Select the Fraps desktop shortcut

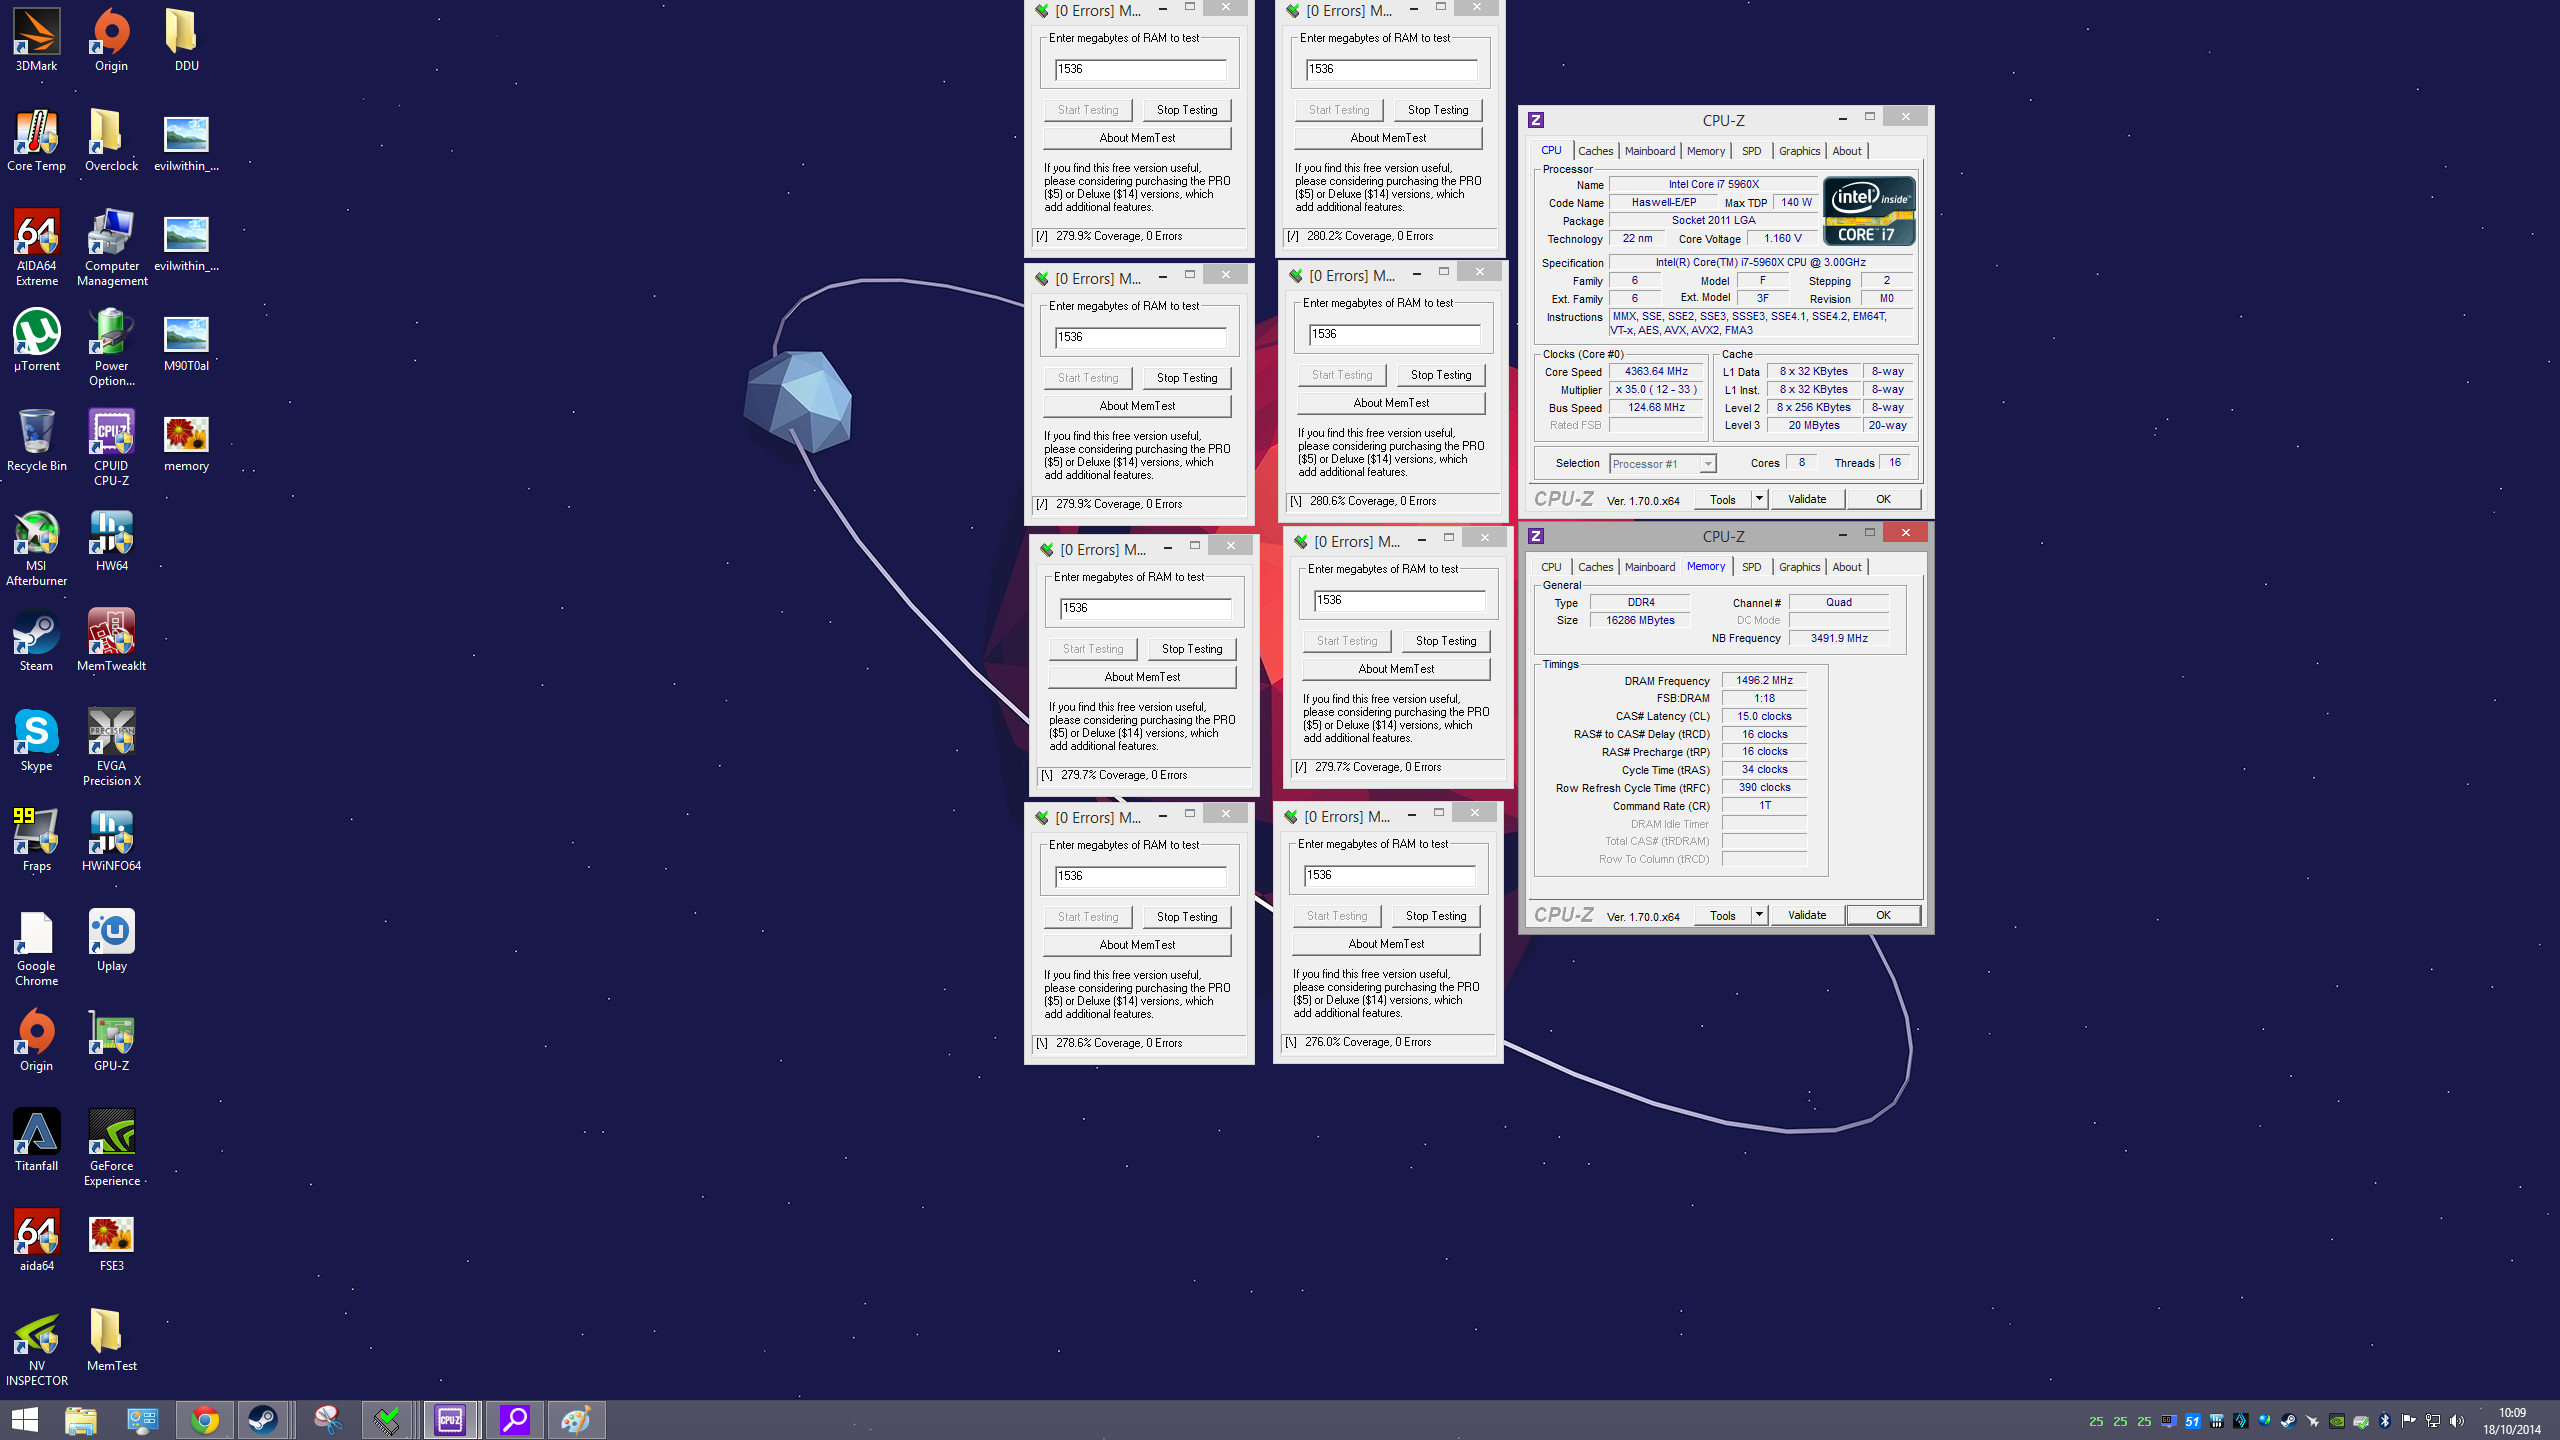pyautogui.click(x=36, y=840)
